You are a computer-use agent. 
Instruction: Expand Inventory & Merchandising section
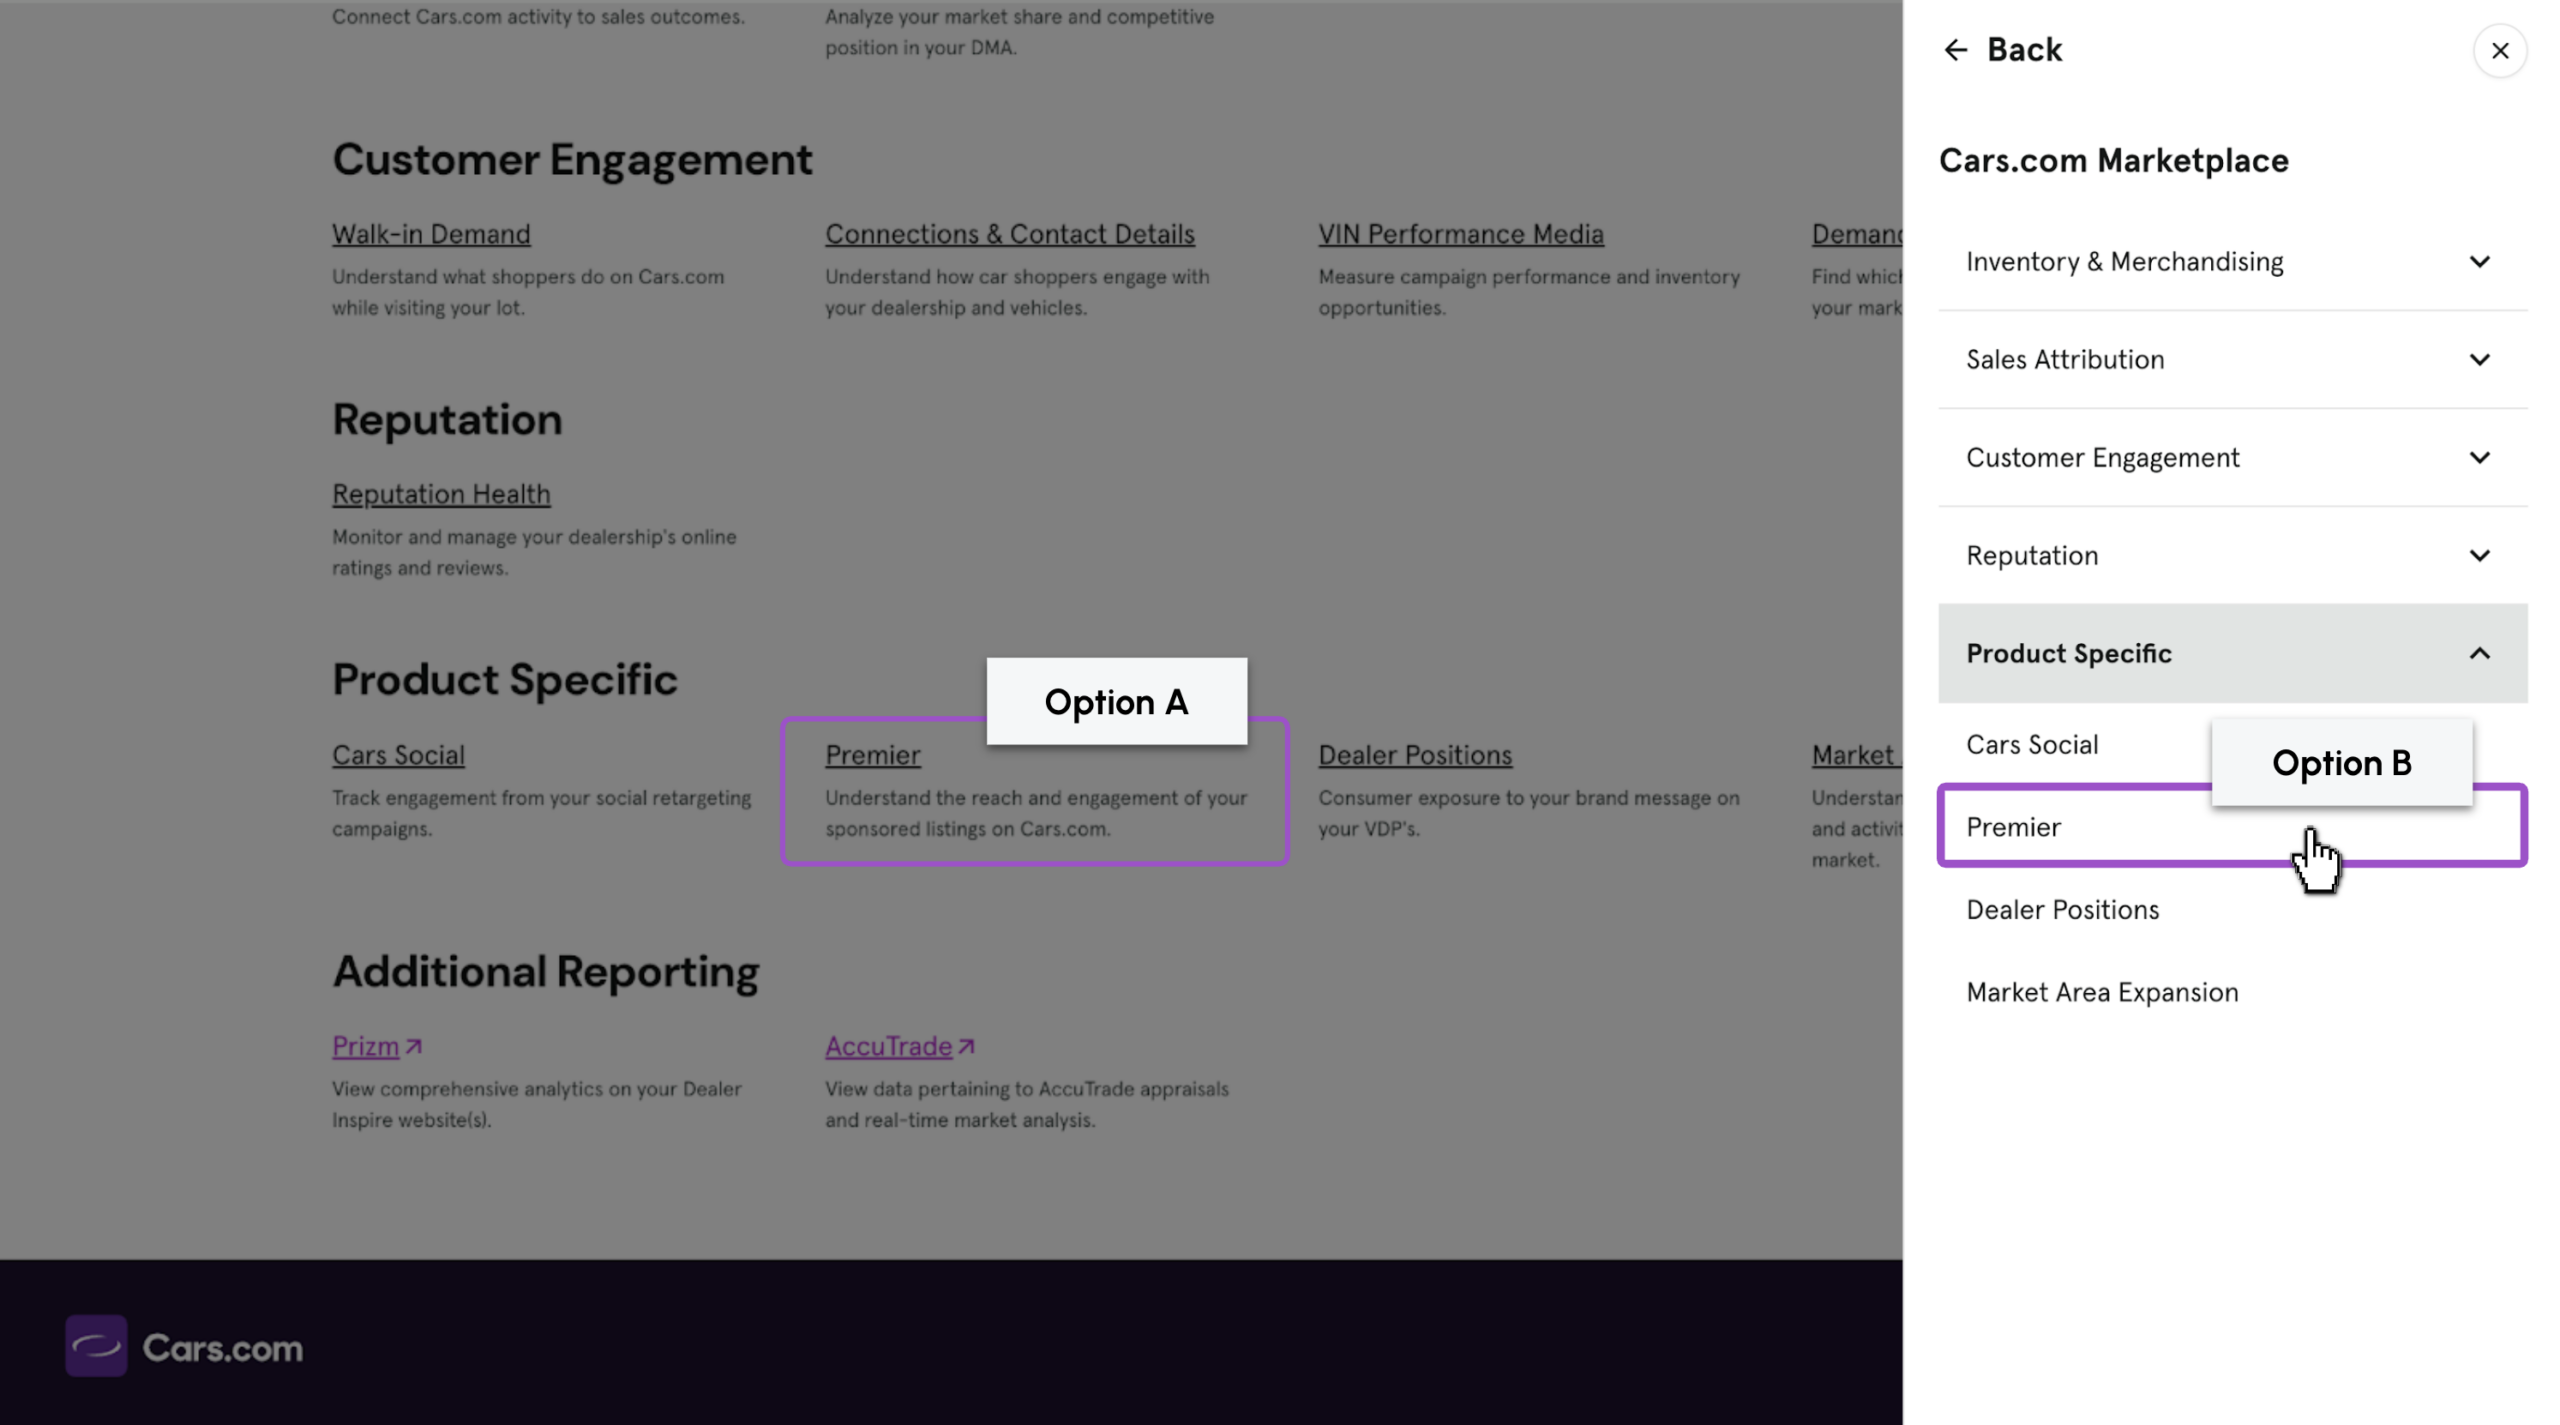click(x=2232, y=262)
